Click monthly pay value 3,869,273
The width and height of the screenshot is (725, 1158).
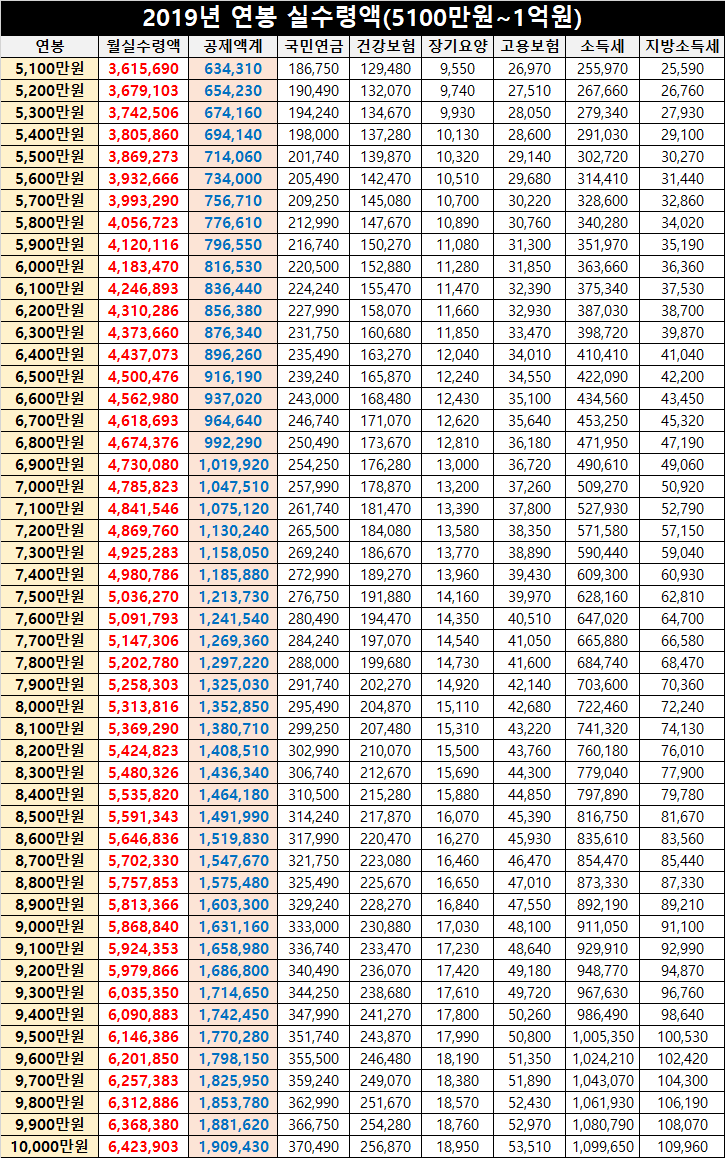click(143, 157)
